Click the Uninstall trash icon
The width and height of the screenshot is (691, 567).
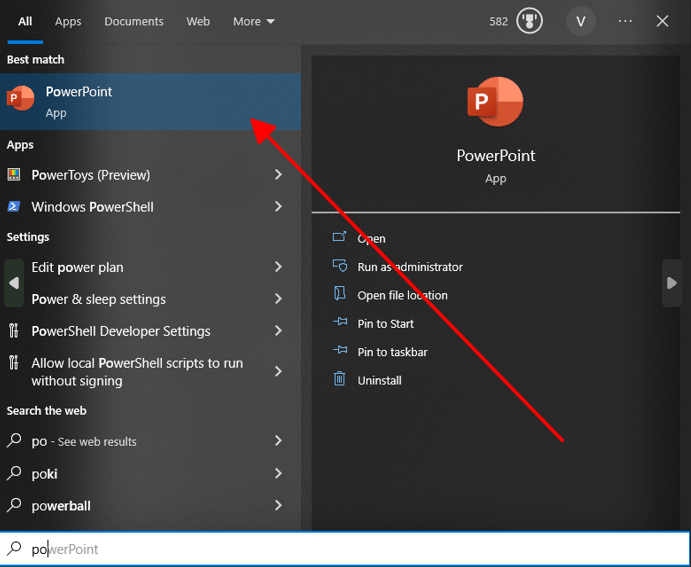tap(339, 380)
